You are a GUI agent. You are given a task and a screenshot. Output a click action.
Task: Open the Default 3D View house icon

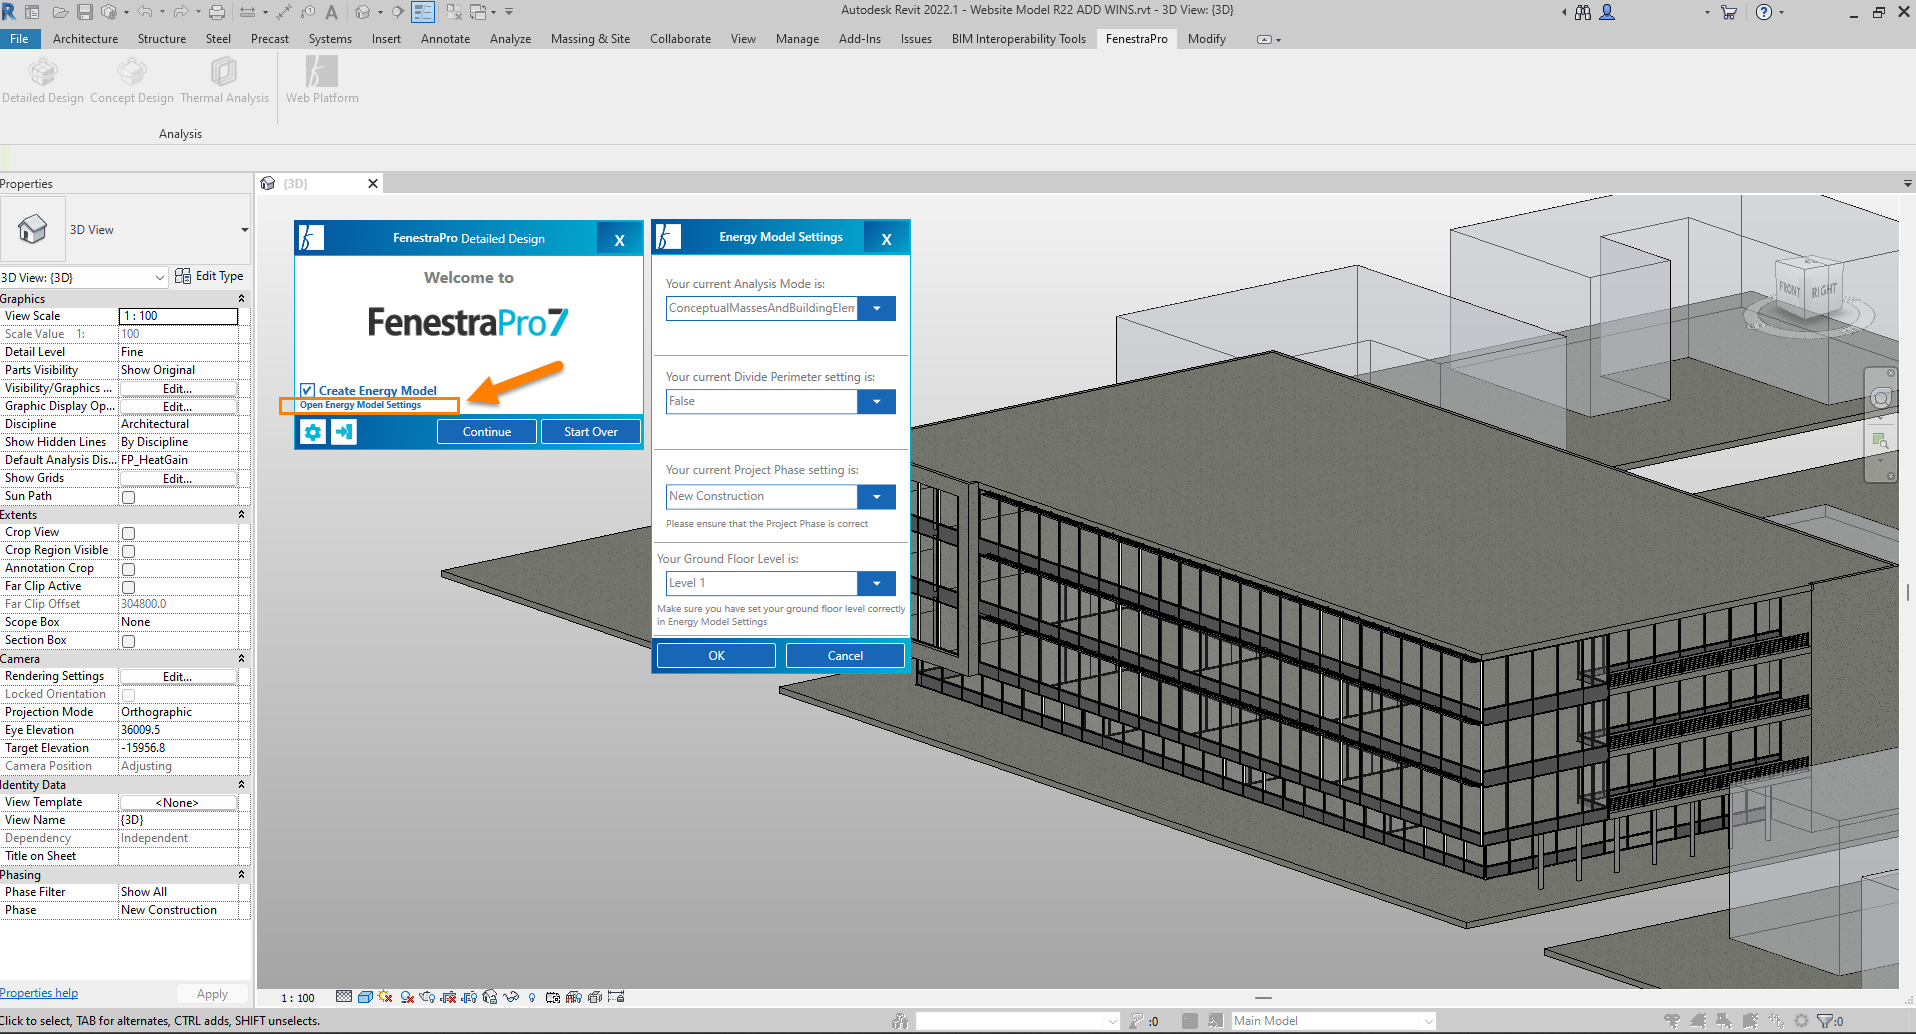[x=362, y=12]
